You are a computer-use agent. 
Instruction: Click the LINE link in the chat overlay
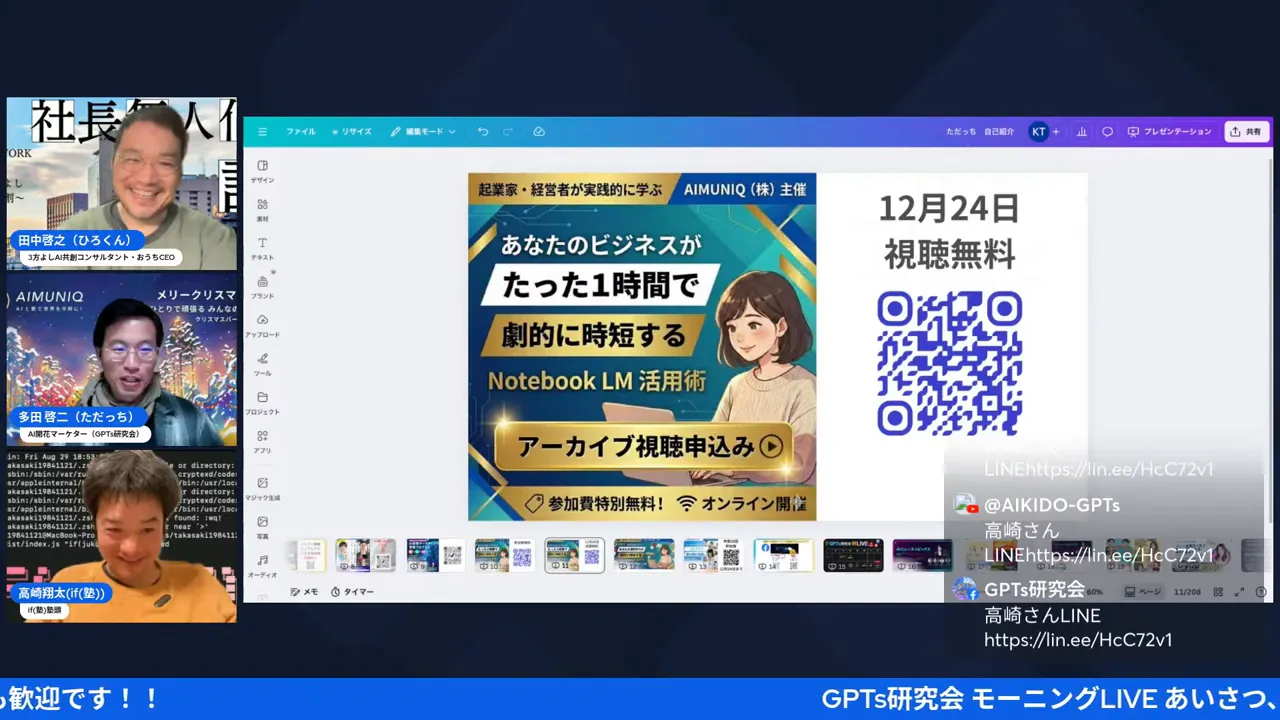click(1078, 640)
